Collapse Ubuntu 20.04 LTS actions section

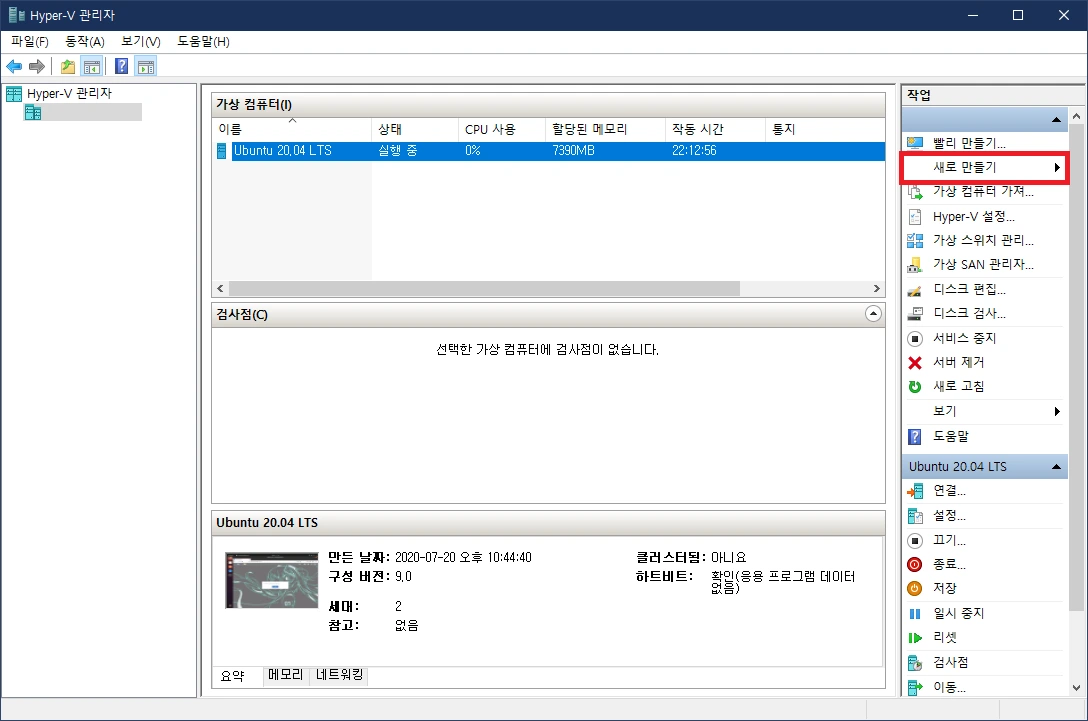pyautogui.click(x=1056, y=467)
